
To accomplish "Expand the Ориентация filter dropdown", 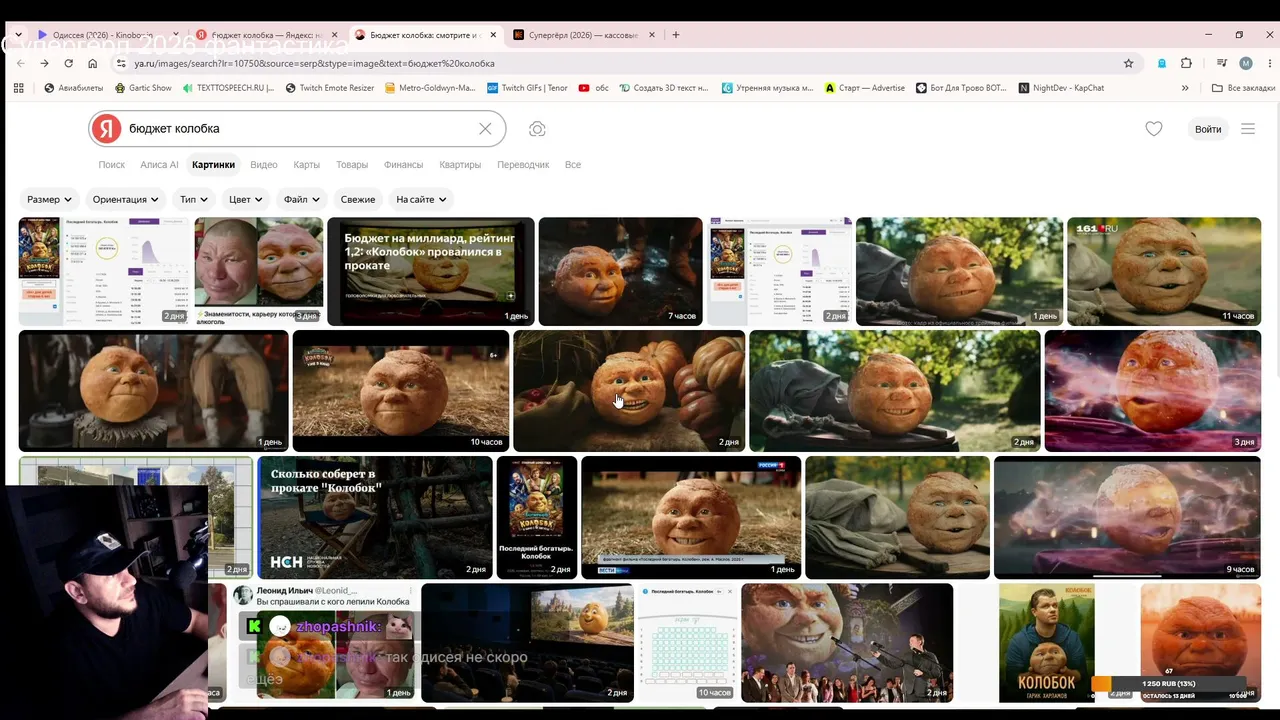I will coord(126,199).
